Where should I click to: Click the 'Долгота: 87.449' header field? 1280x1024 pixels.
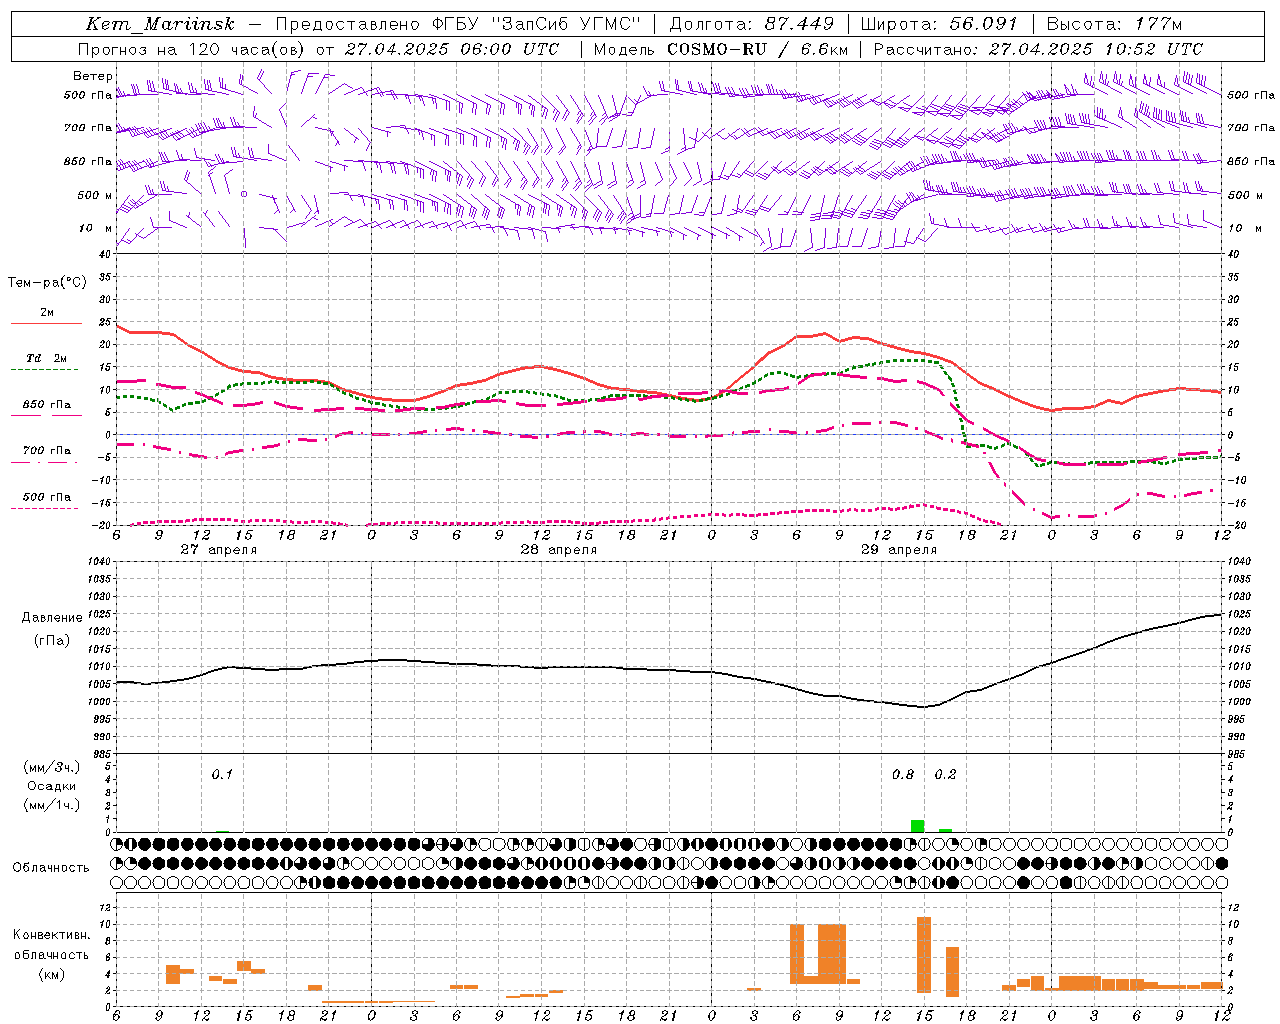tap(751, 24)
